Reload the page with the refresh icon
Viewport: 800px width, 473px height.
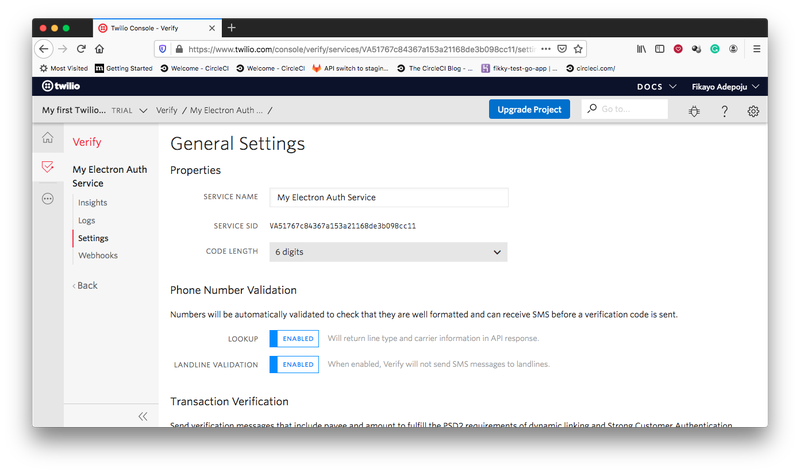coord(81,49)
